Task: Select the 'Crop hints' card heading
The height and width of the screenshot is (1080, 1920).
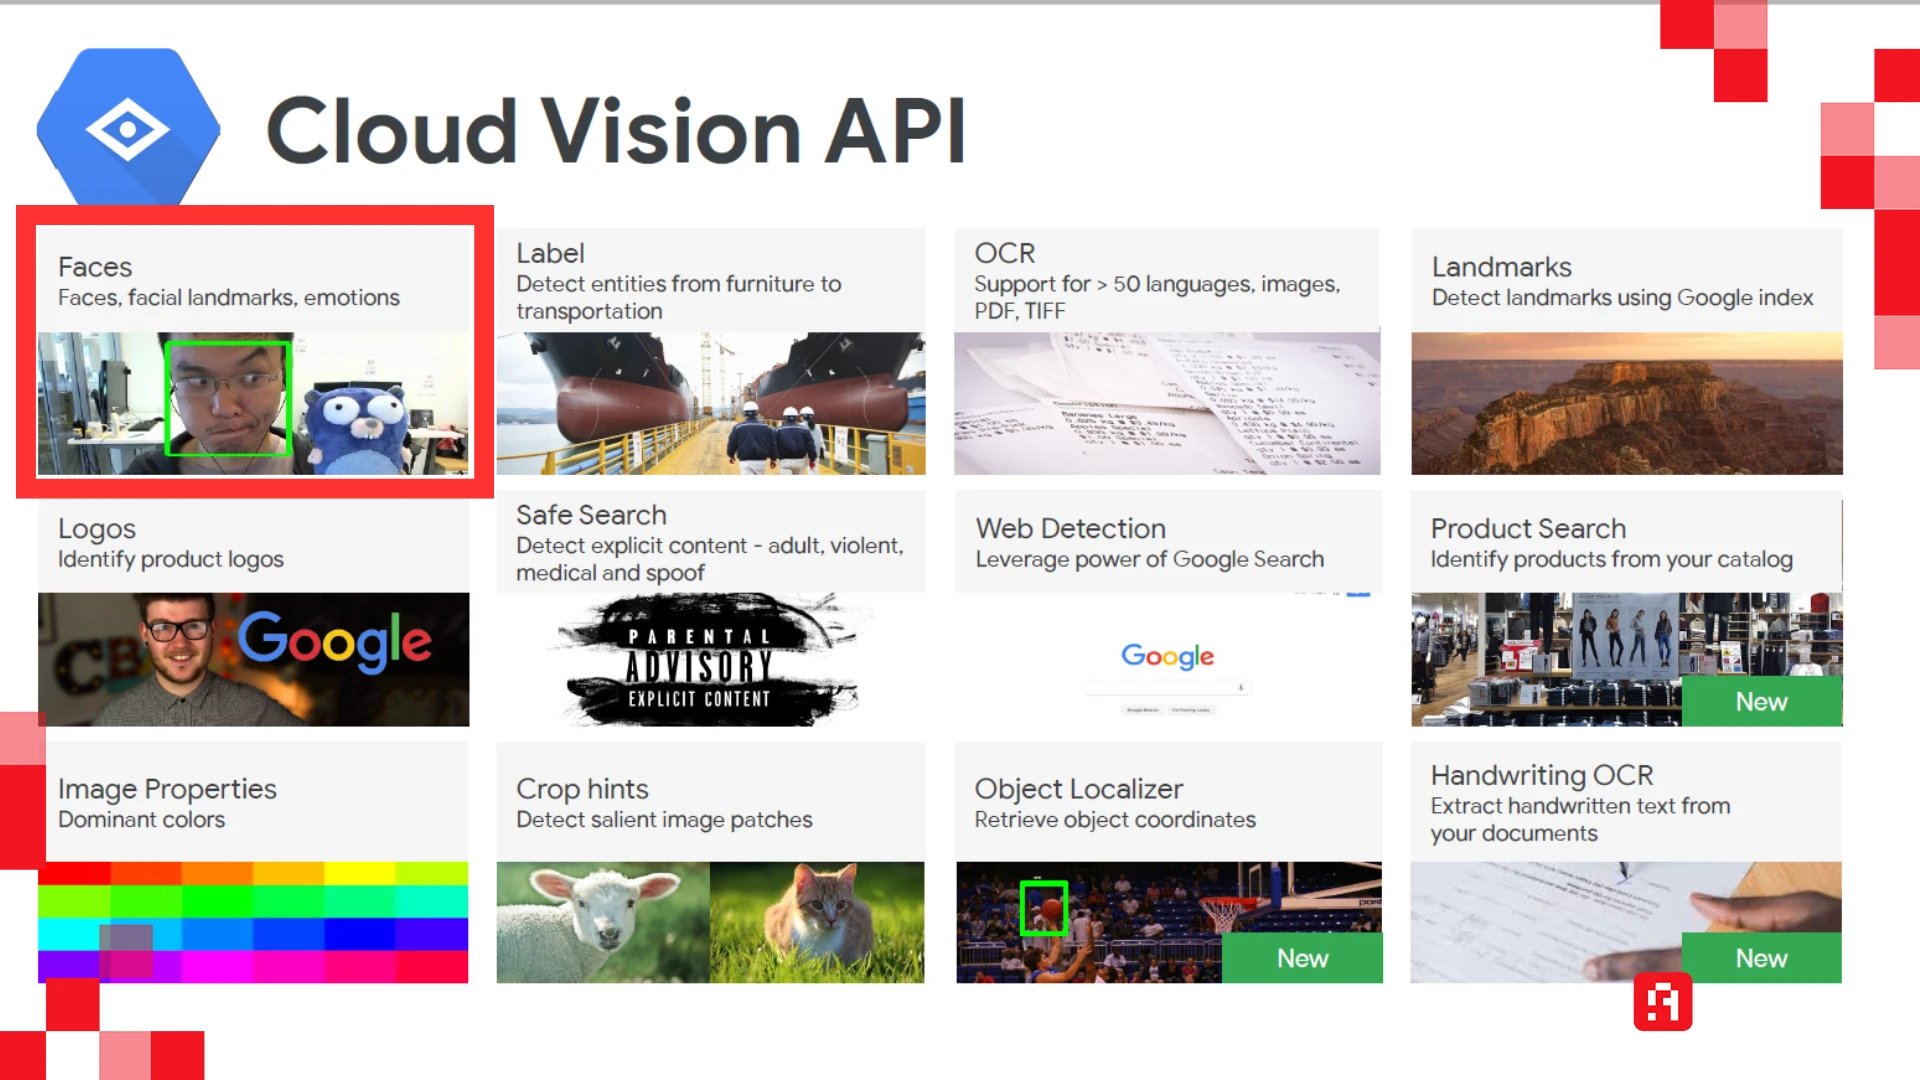Action: coord(582,789)
